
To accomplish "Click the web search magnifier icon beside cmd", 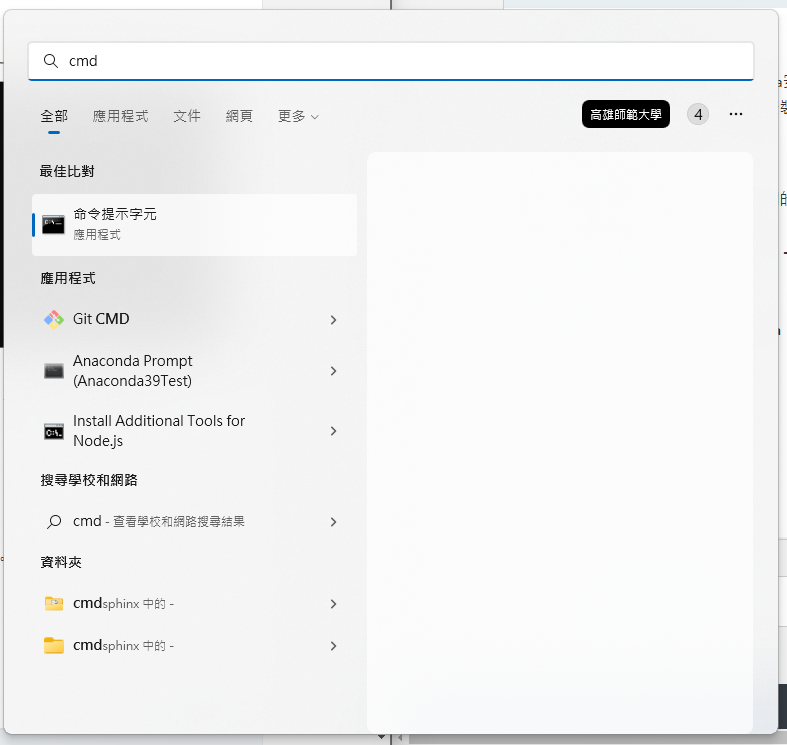I will (x=54, y=522).
